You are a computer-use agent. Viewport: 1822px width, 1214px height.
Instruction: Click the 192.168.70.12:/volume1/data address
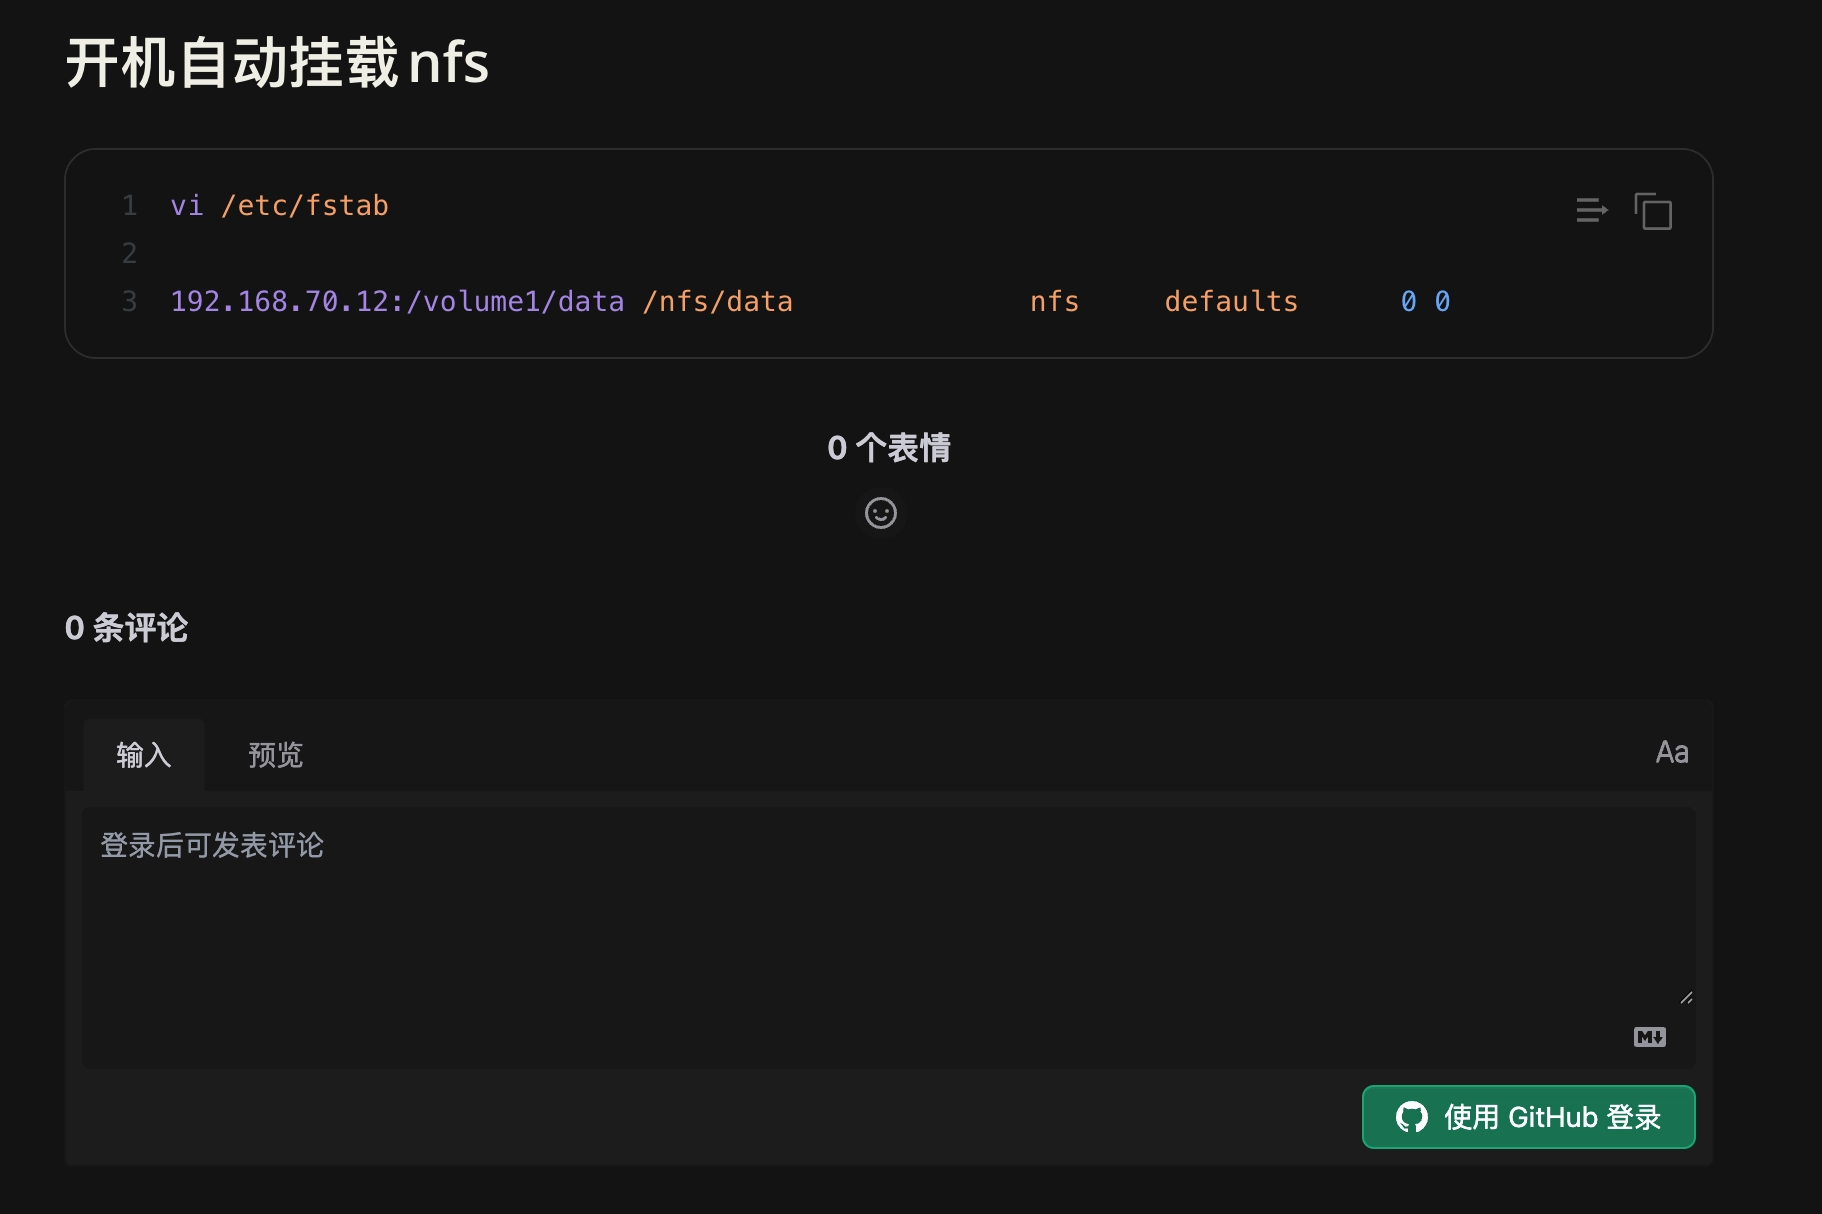coord(397,302)
